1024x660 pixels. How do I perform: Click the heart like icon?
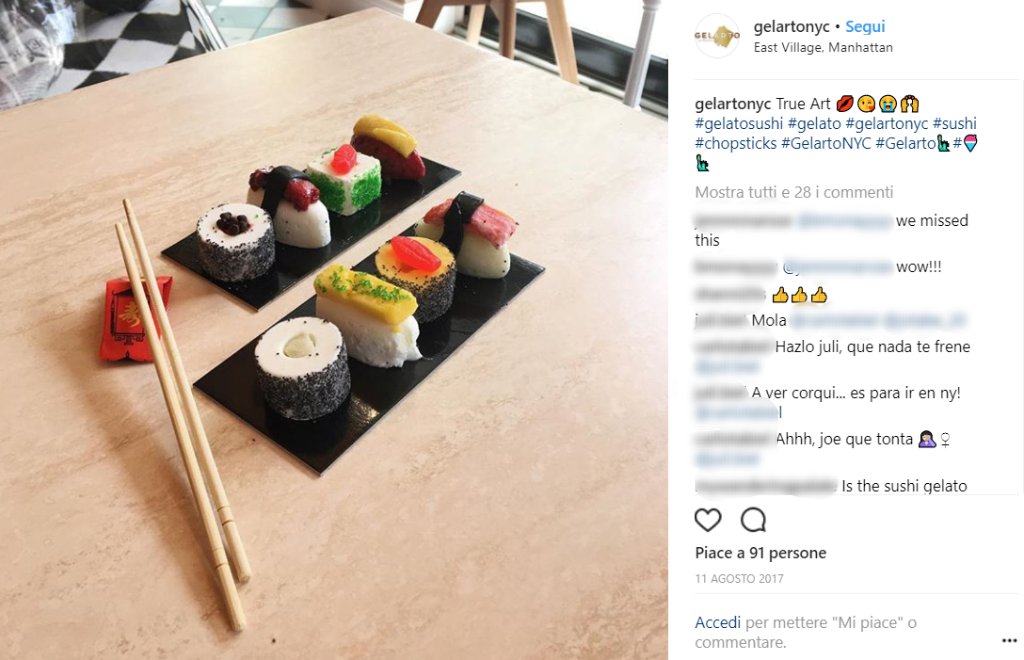[x=707, y=520]
